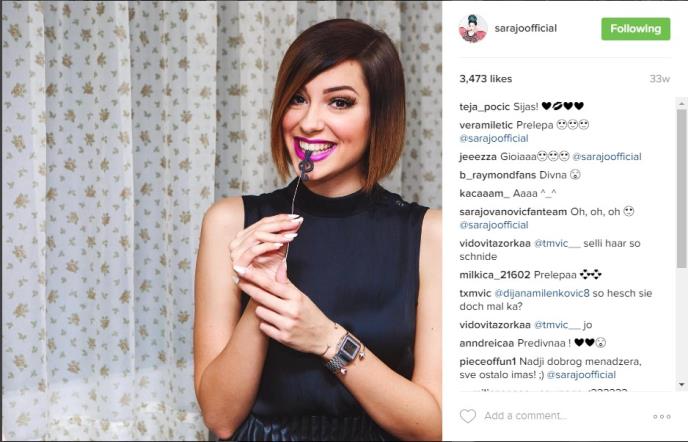Screen dimensions: 688x442
Task: Click the @dijanamilenkovic8 mention link
Action: [542, 293]
